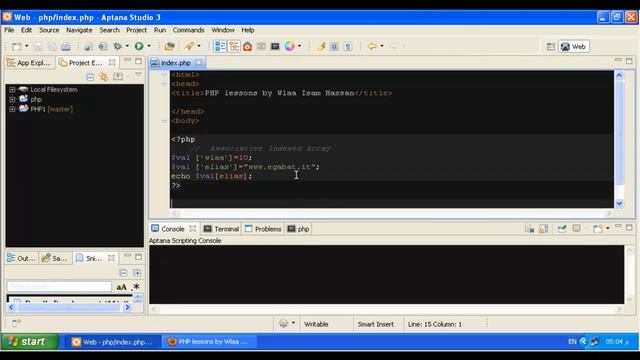Click the Back navigation yellow arrow

tap(372, 46)
